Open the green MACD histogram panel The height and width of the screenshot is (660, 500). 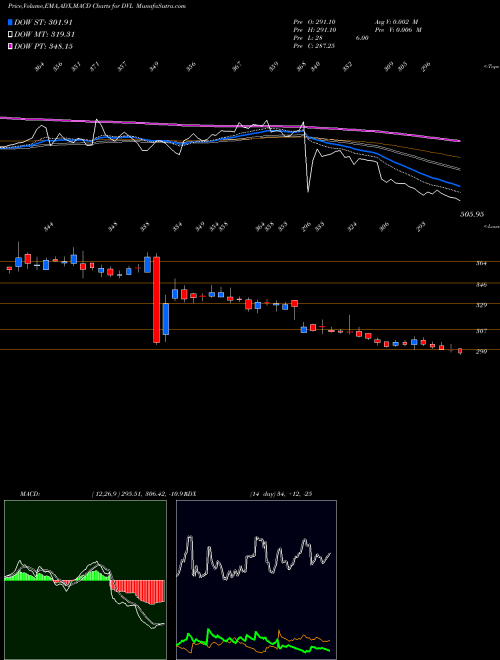coord(85,580)
